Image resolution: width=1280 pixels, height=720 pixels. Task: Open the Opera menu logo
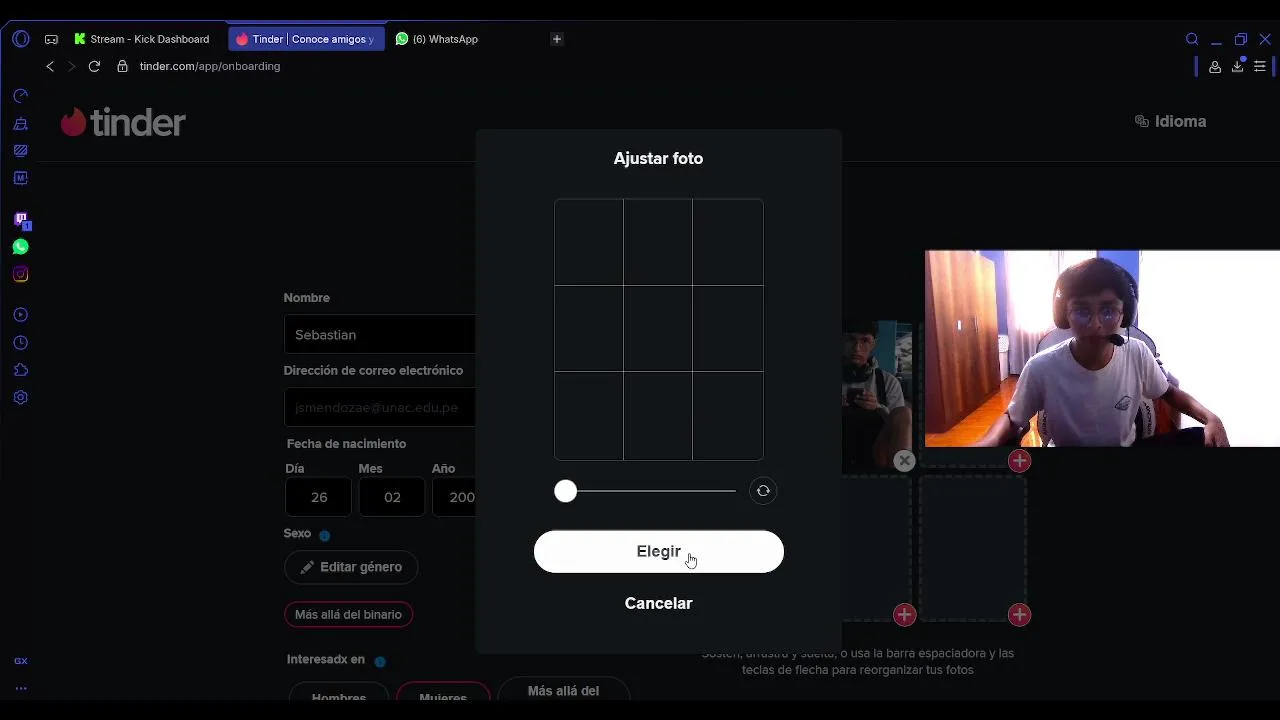point(21,39)
